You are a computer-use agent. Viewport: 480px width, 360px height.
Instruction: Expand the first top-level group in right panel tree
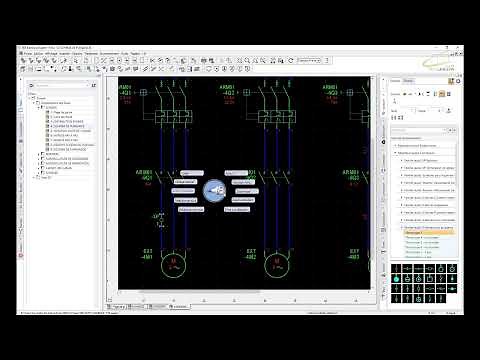(x=396, y=146)
